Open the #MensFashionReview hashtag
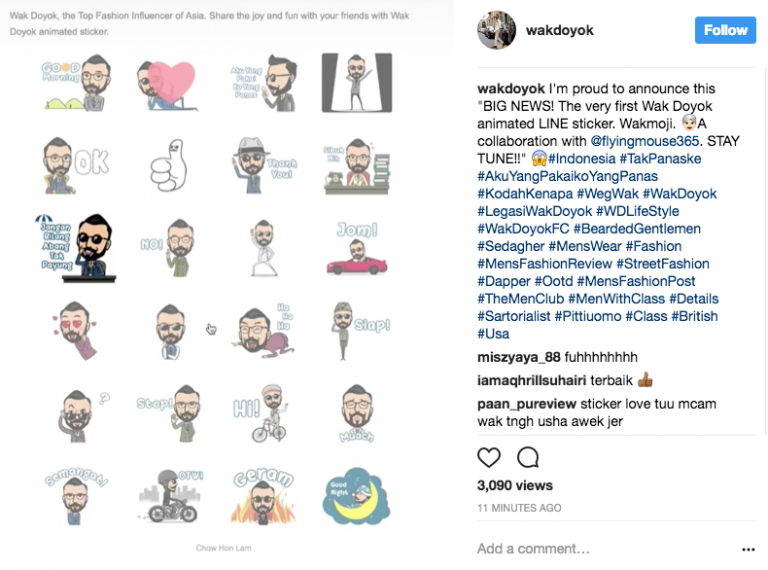This screenshot has height=570, width=768. [x=545, y=264]
